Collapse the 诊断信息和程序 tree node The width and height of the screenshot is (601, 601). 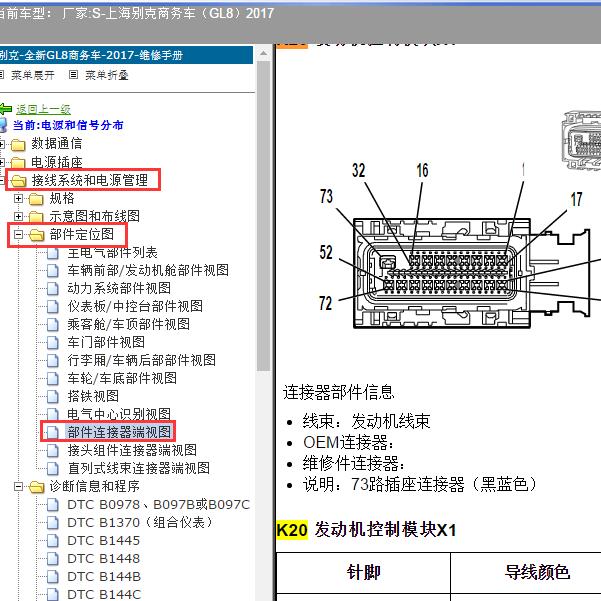click(18, 486)
